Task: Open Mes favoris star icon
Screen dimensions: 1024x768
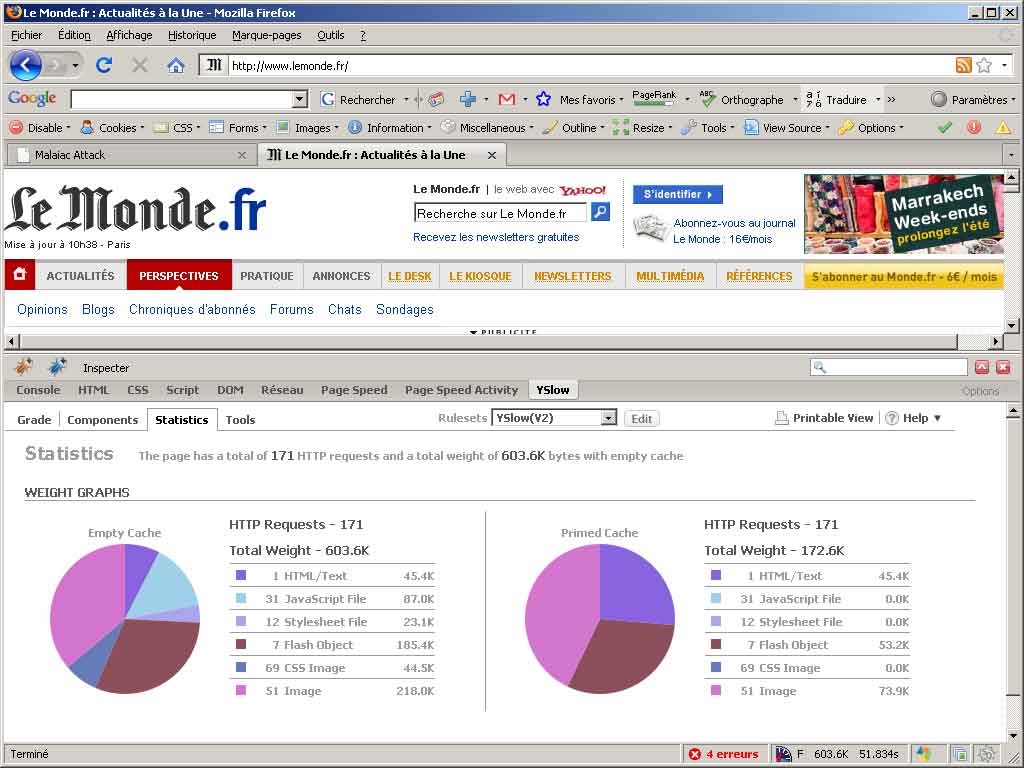Action: pos(543,99)
